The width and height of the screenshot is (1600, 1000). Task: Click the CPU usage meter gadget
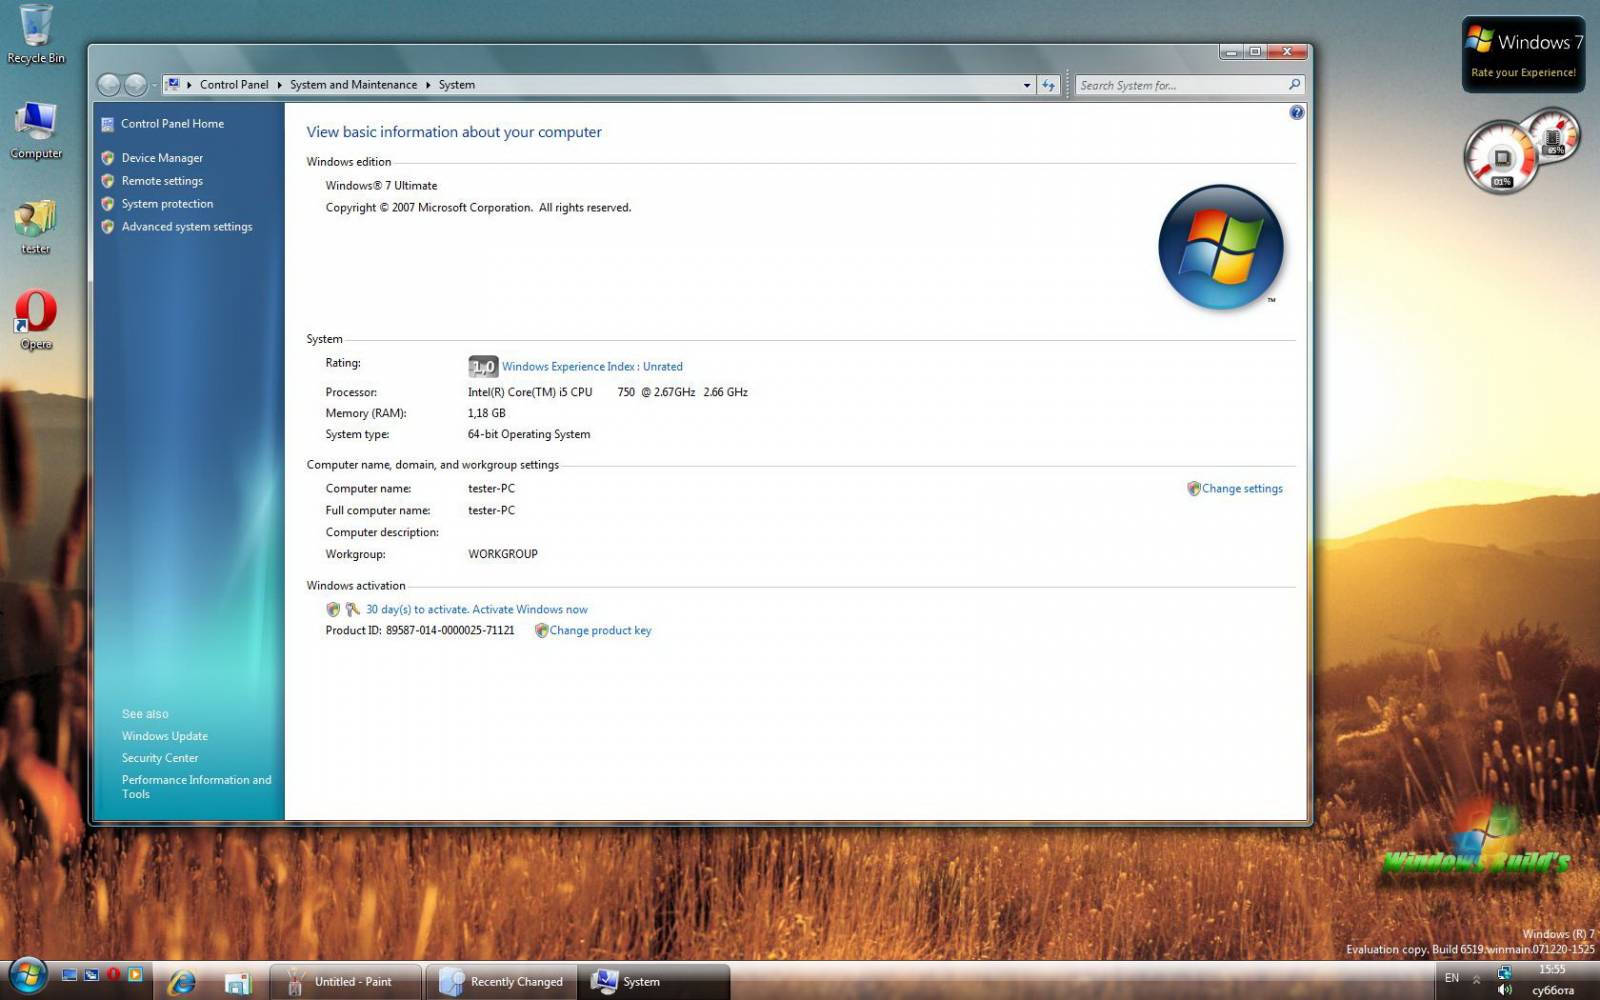pos(1501,157)
